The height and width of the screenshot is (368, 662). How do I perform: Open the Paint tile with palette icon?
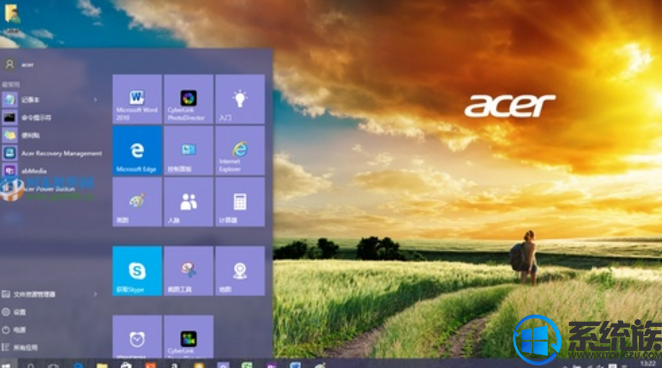[x=137, y=202]
